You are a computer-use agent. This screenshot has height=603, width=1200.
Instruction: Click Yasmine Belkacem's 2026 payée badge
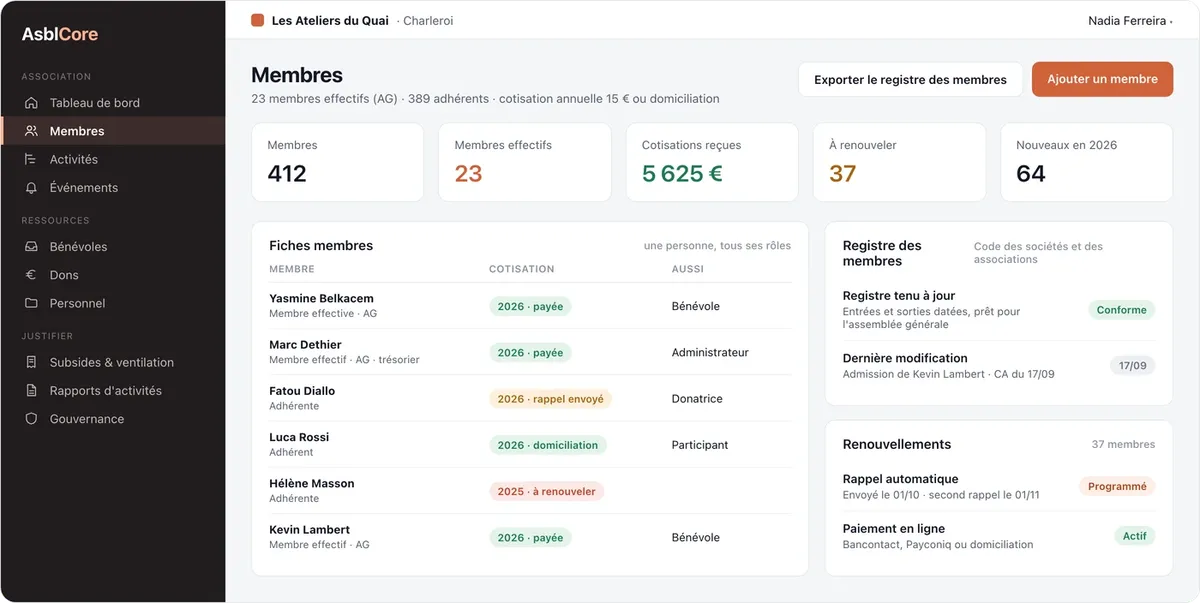coord(530,307)
